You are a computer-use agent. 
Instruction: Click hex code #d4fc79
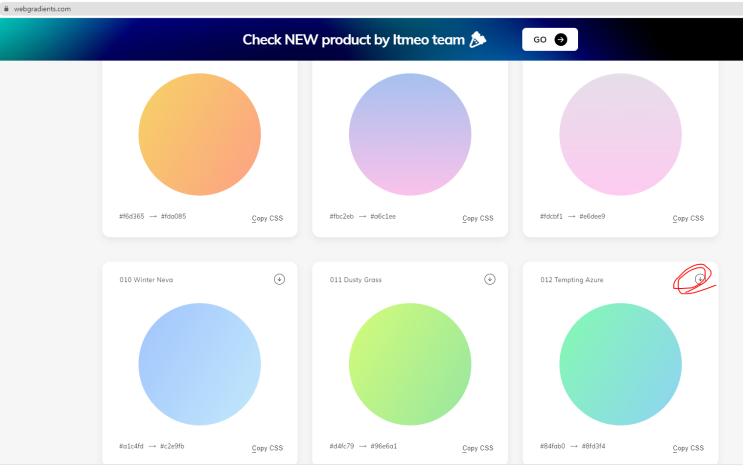342,446
